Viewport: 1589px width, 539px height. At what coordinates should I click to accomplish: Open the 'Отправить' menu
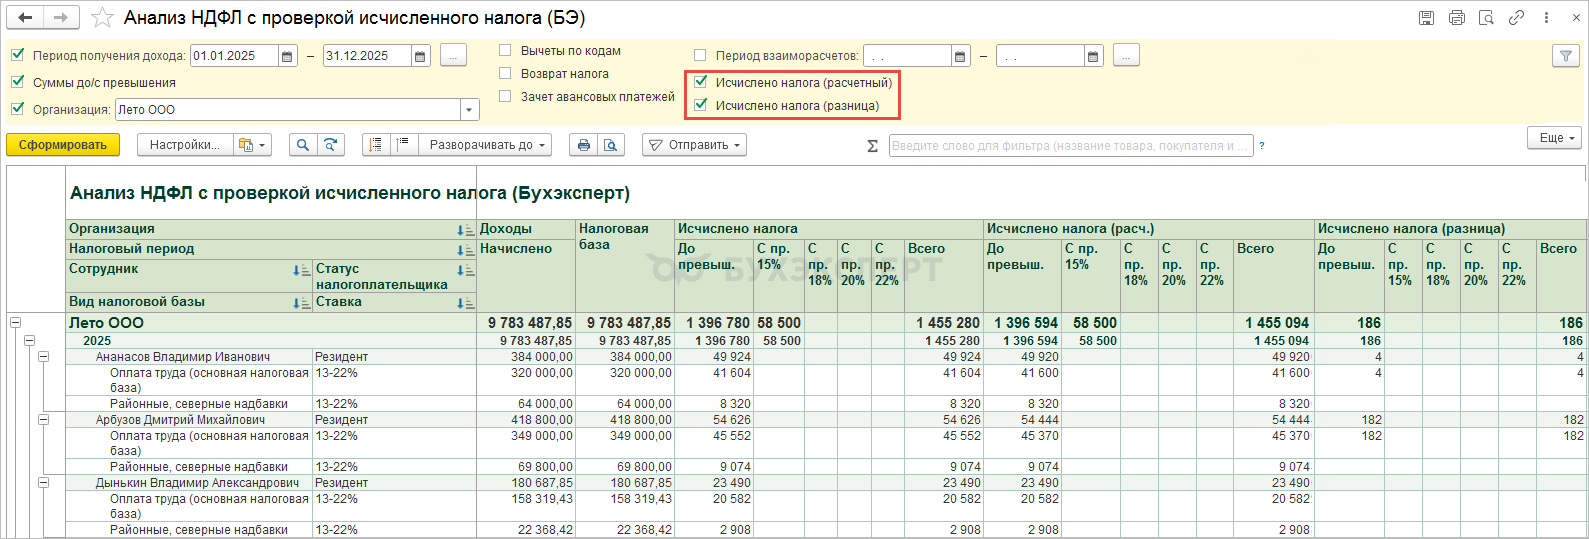click(x=695, y=145)
